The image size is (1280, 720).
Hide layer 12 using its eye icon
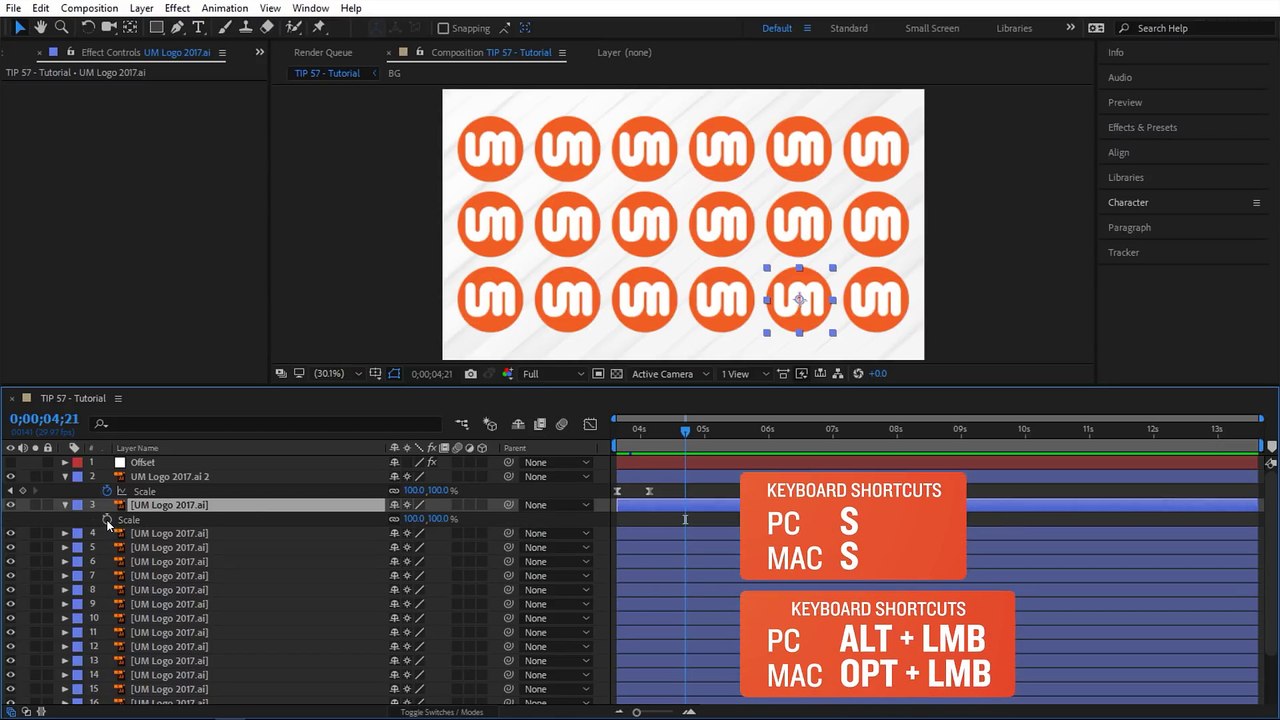click(x=10, y=647)
